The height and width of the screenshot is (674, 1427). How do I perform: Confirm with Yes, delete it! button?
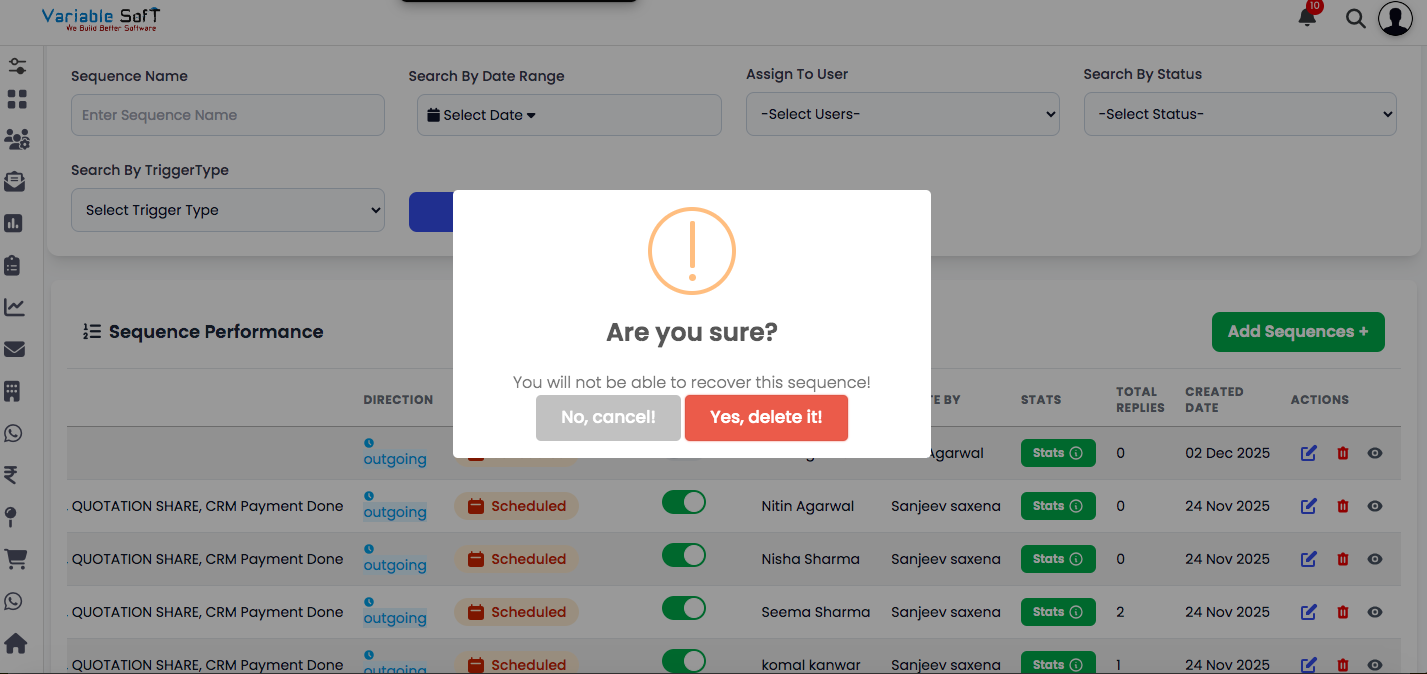[766, 417]
